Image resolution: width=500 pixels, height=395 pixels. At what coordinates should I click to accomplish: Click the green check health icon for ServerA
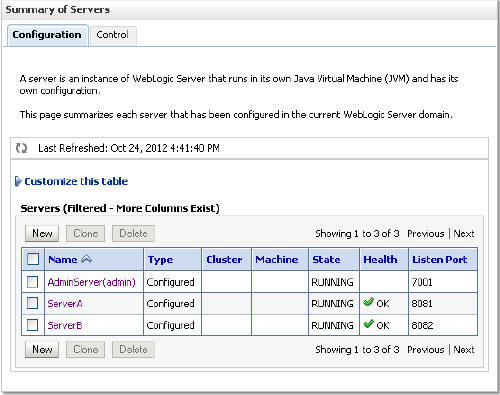point(368,302)
